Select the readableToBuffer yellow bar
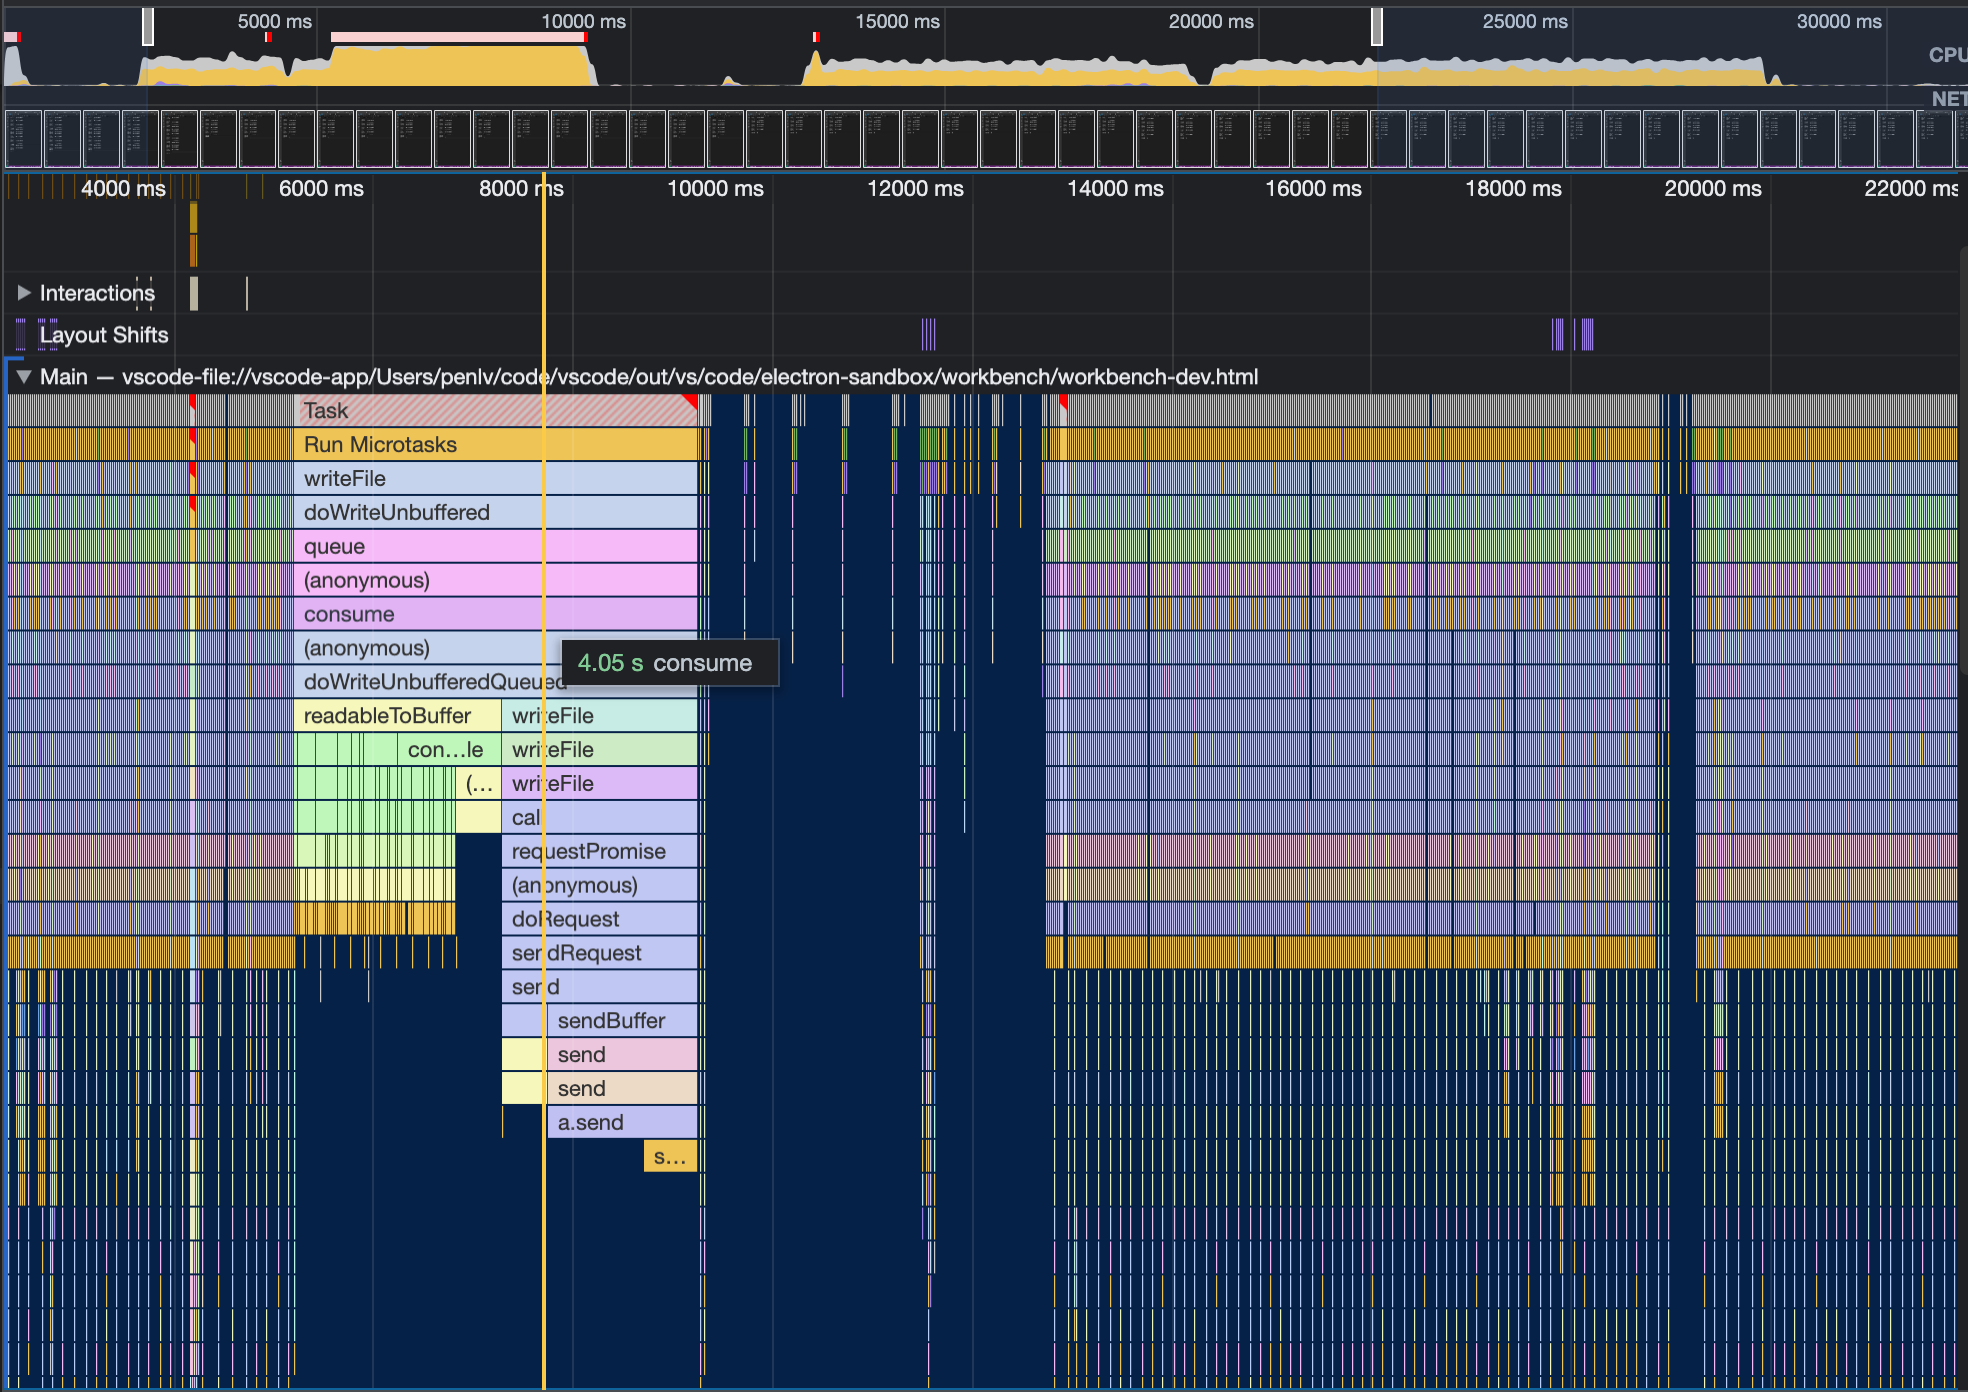This screenshot has width=1968, height=1392. coord(396,716)
